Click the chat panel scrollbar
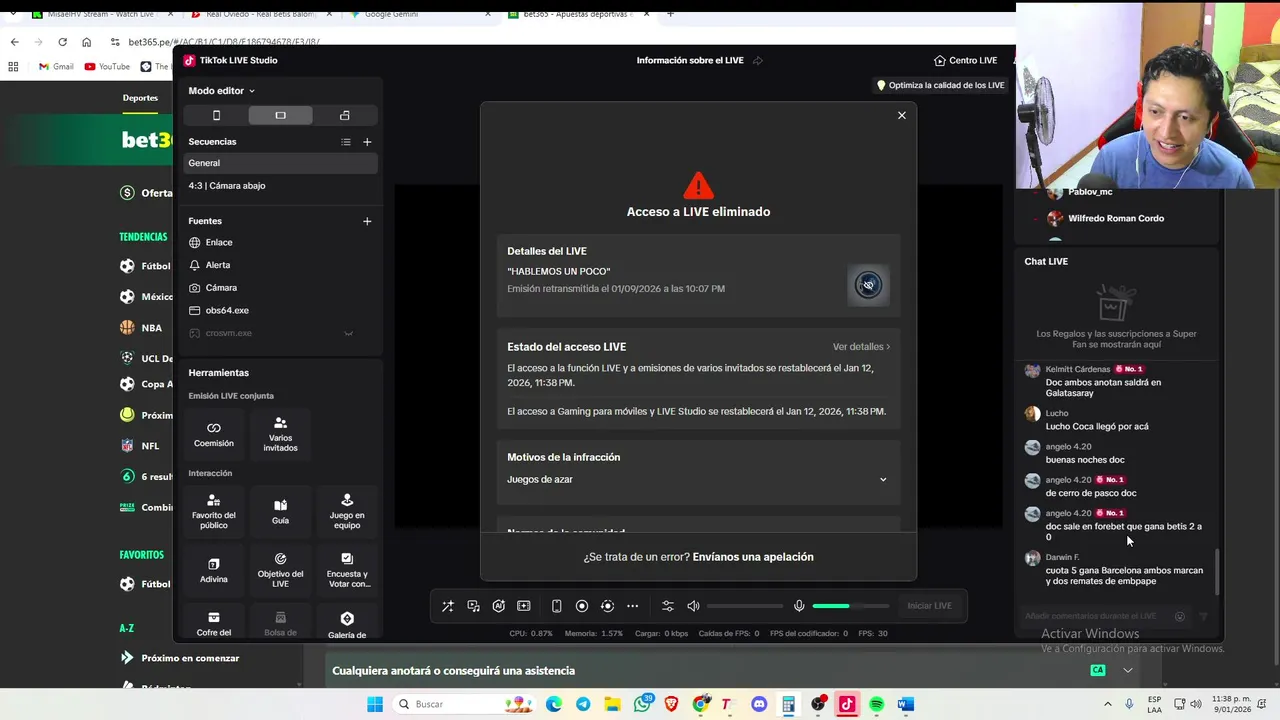 point(1217,571)
